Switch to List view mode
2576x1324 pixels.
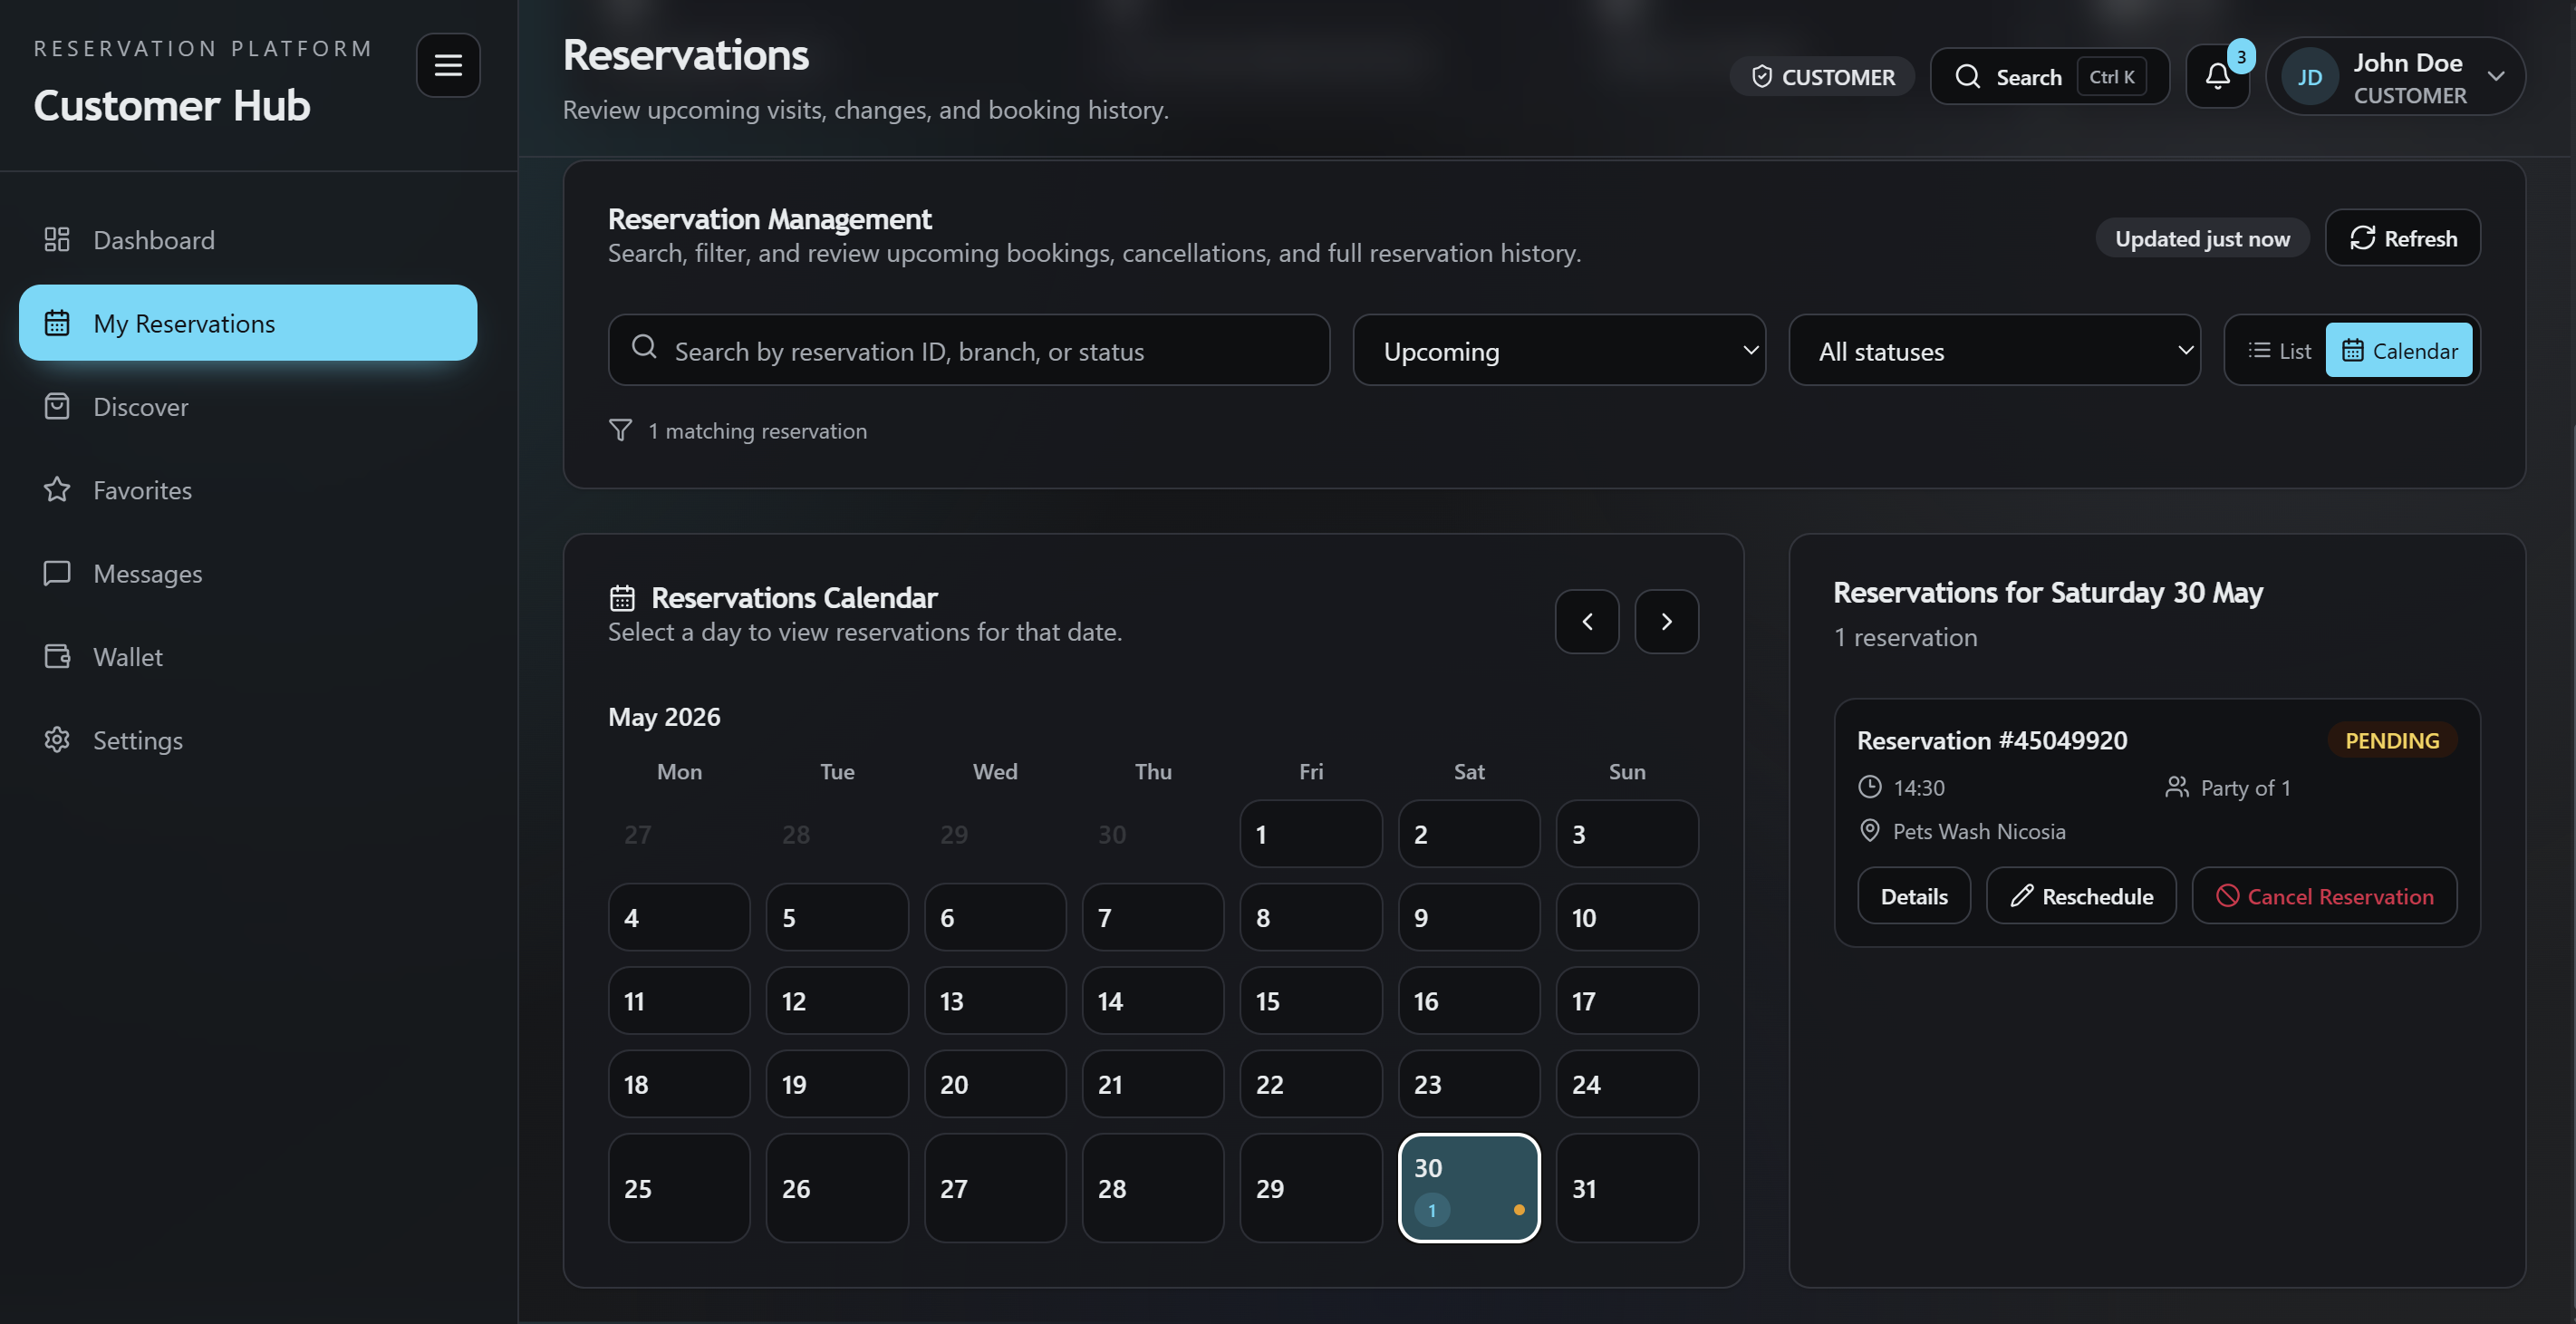tap(2279, 349)
